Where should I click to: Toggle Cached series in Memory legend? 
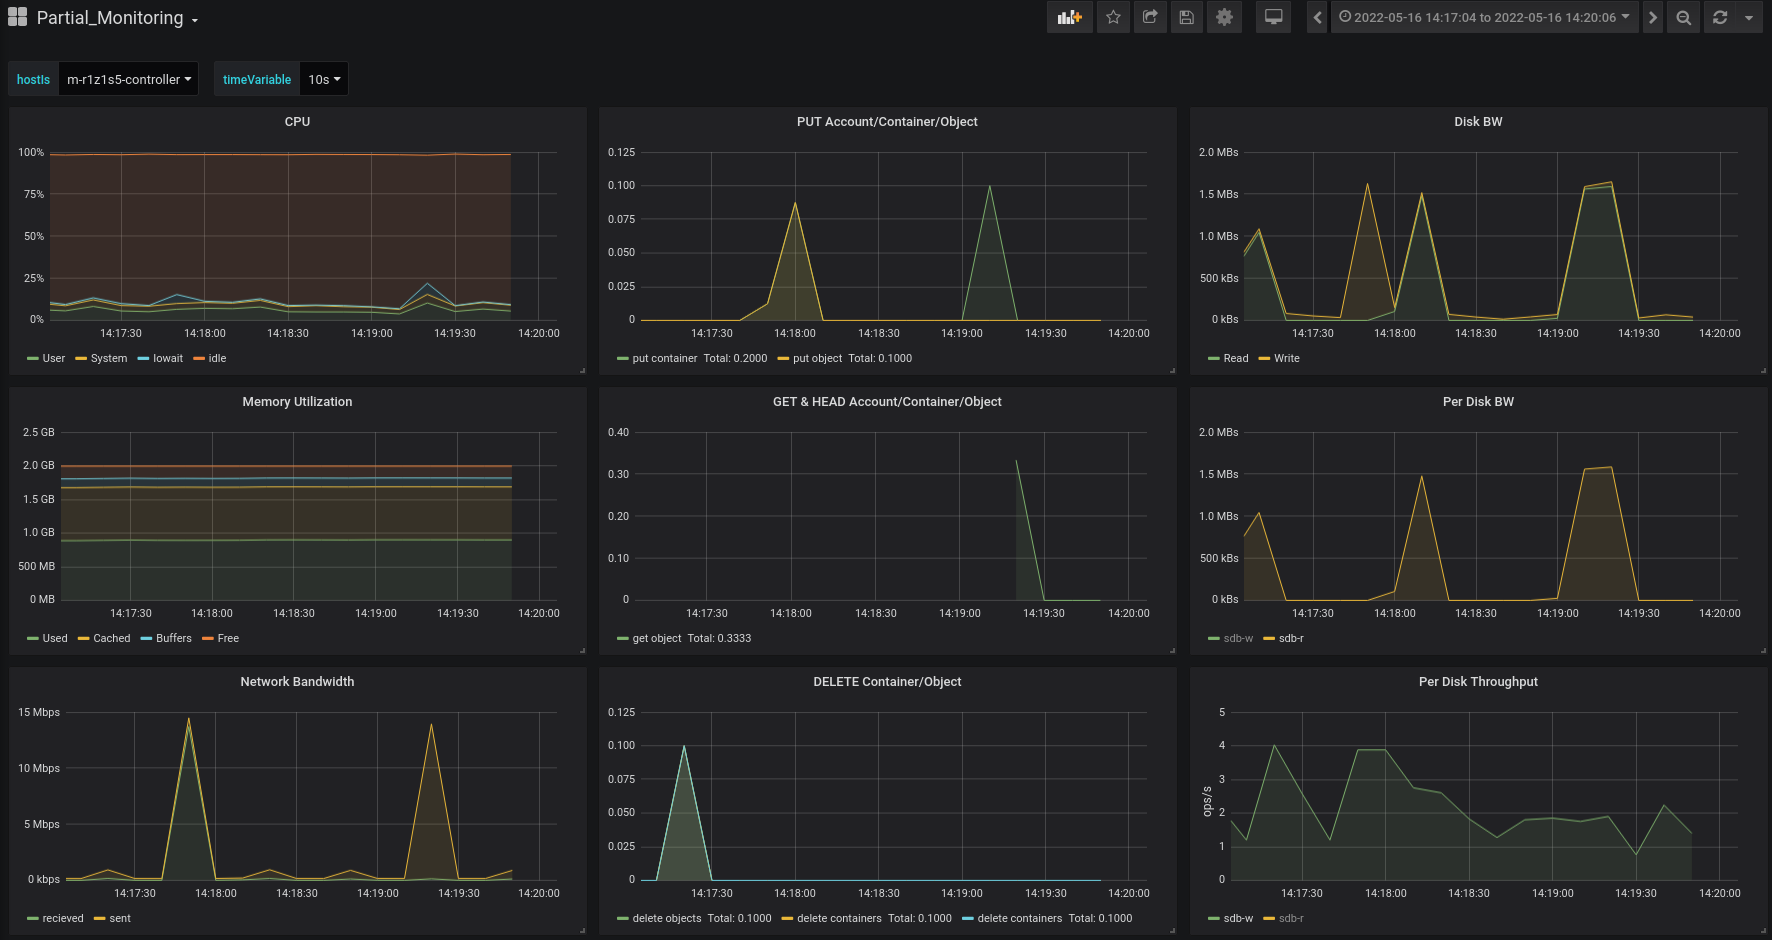point(111,638)
